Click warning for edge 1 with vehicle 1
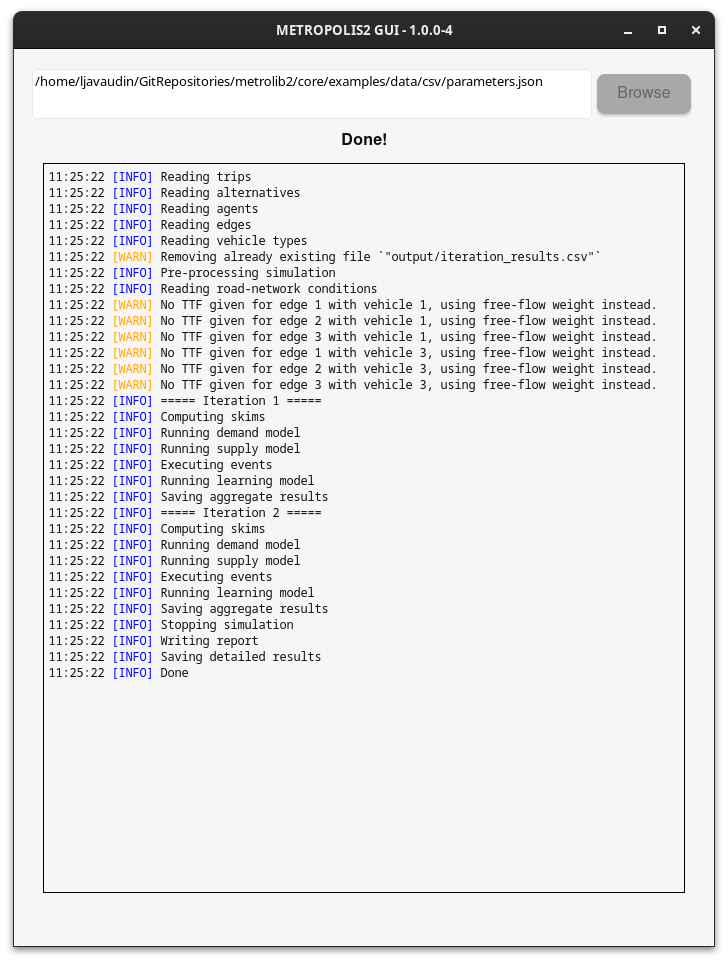 (353, 305)
